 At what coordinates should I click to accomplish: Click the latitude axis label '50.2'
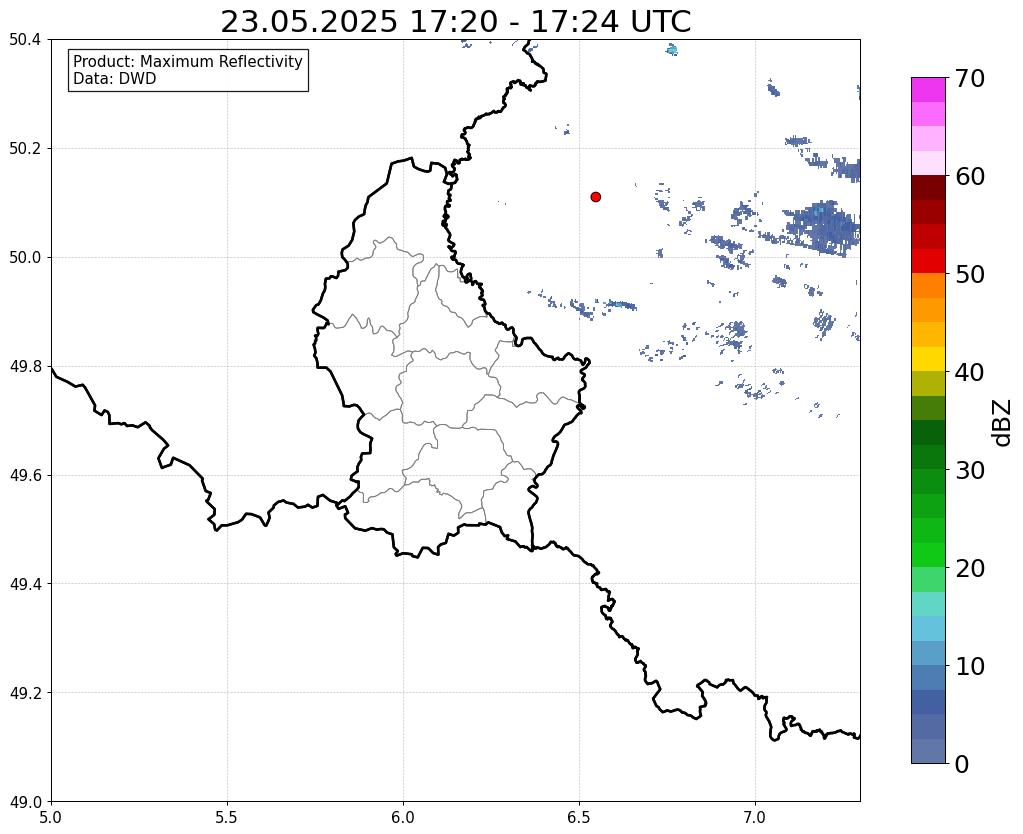click(25, 149)
